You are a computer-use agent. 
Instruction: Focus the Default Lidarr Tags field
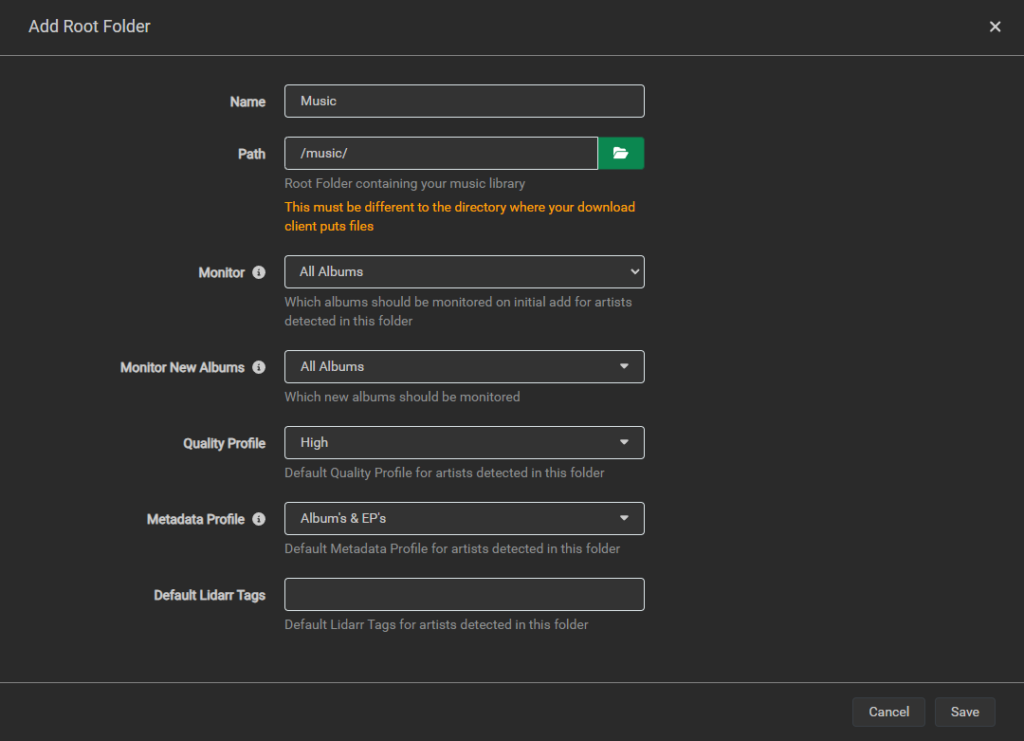coord(464,594)
